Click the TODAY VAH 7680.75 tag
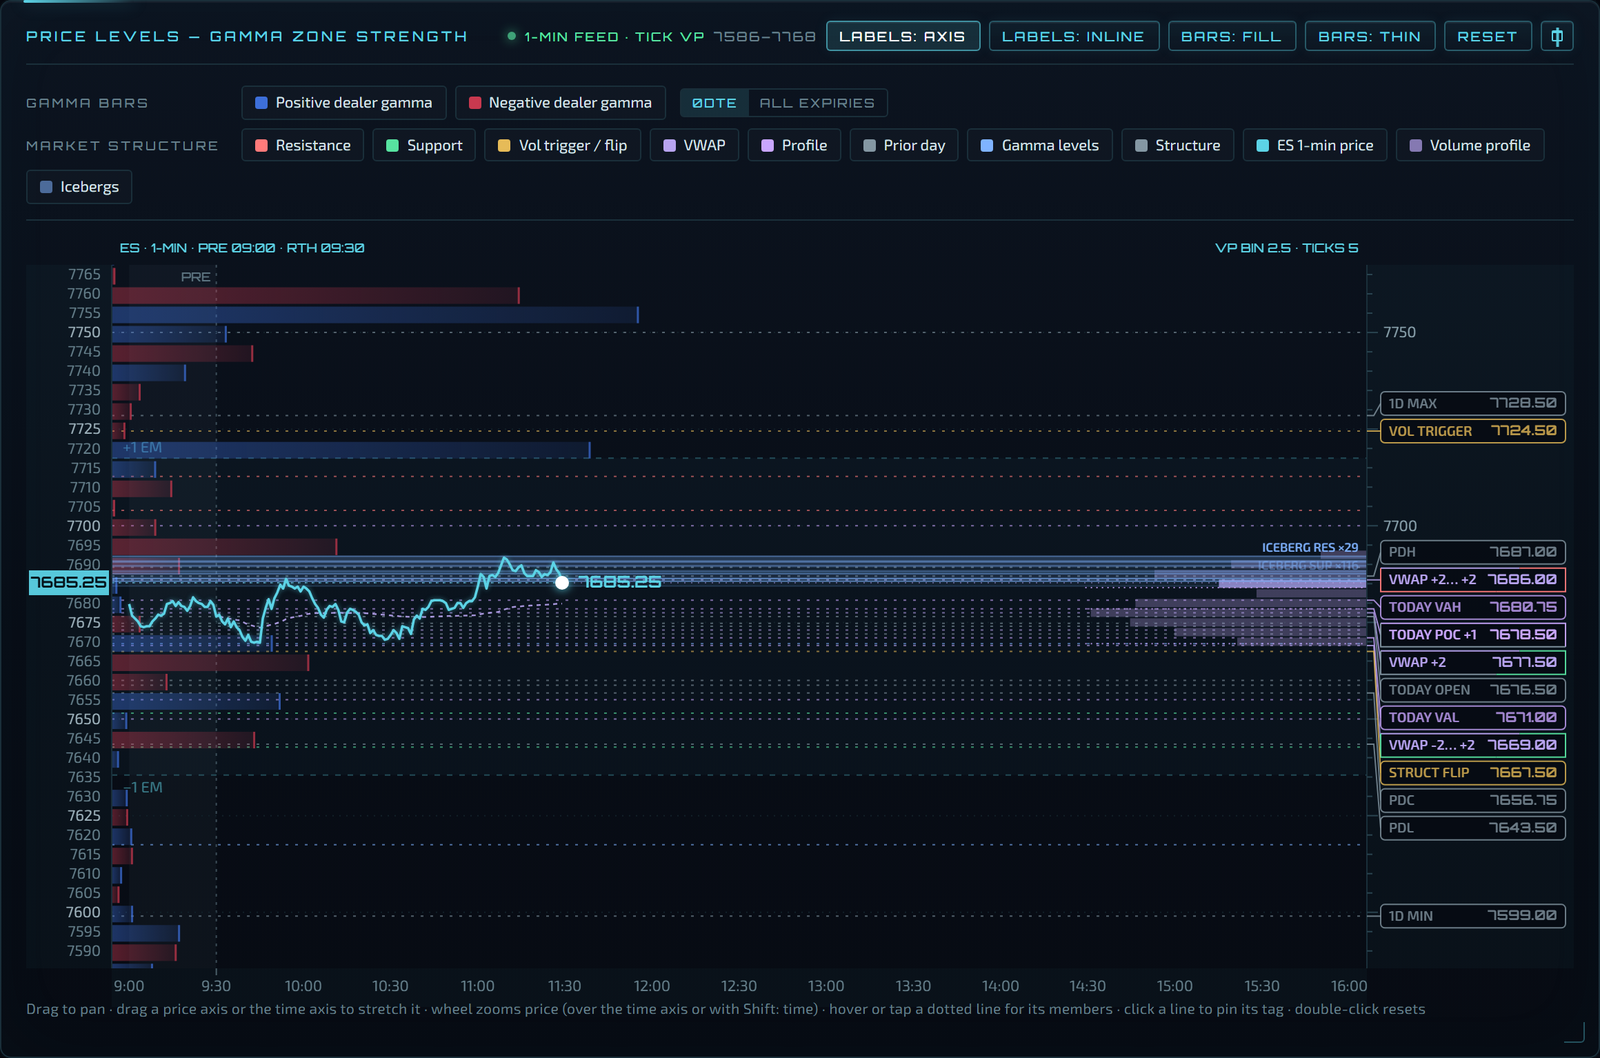The width and height of the screenshot is (1600, 1058). click(1472, 607)
